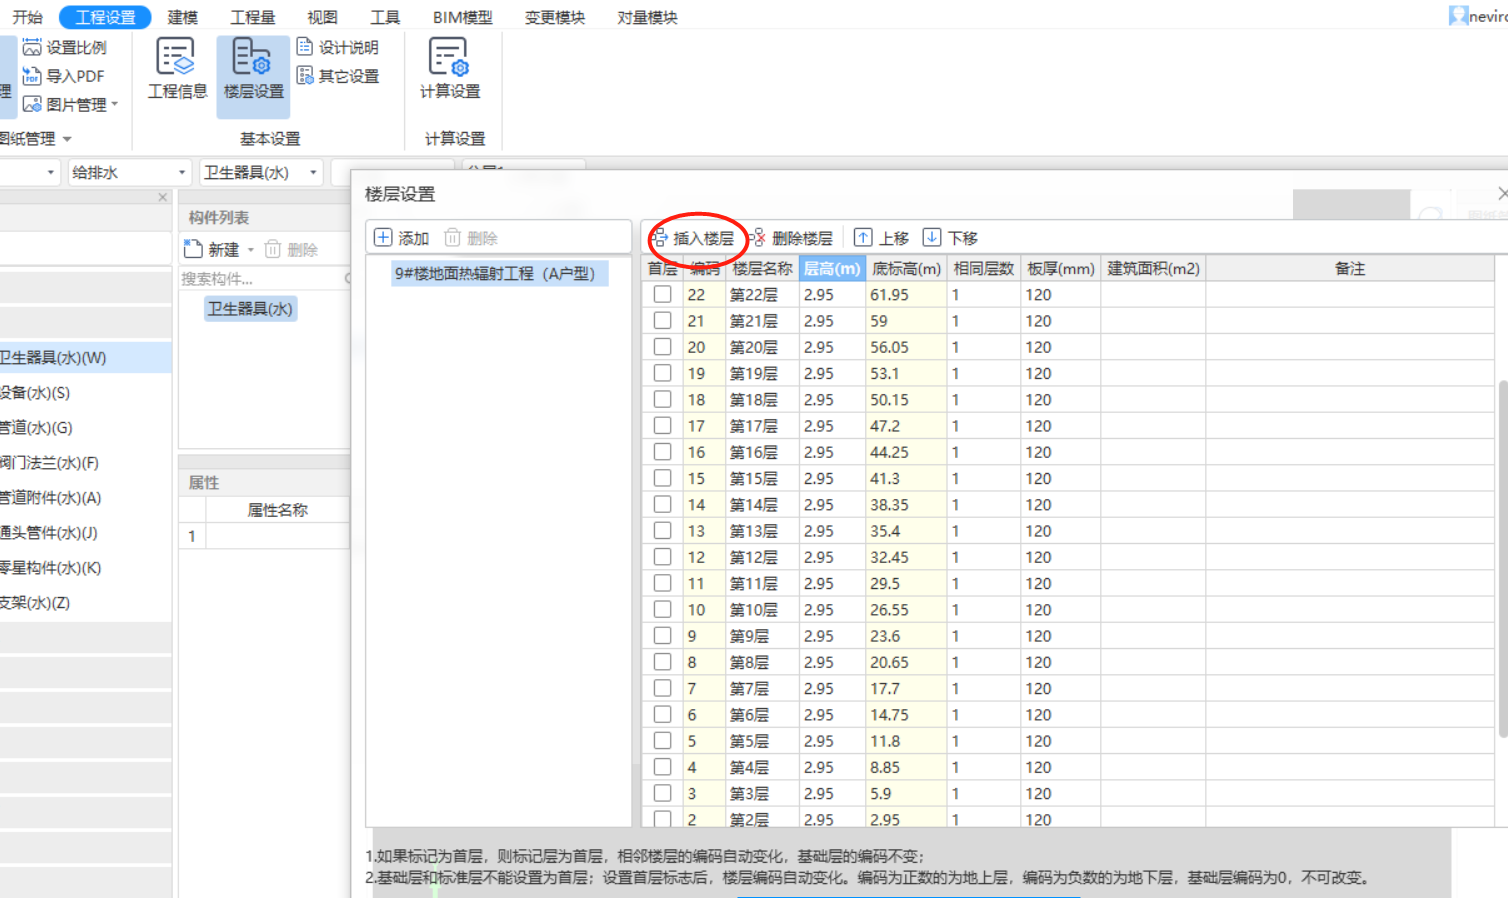Click the 添加 add button
Image resolution: width=1508 pixels, height=898 pixels.
pyautogui.click(x=403, y=237)
